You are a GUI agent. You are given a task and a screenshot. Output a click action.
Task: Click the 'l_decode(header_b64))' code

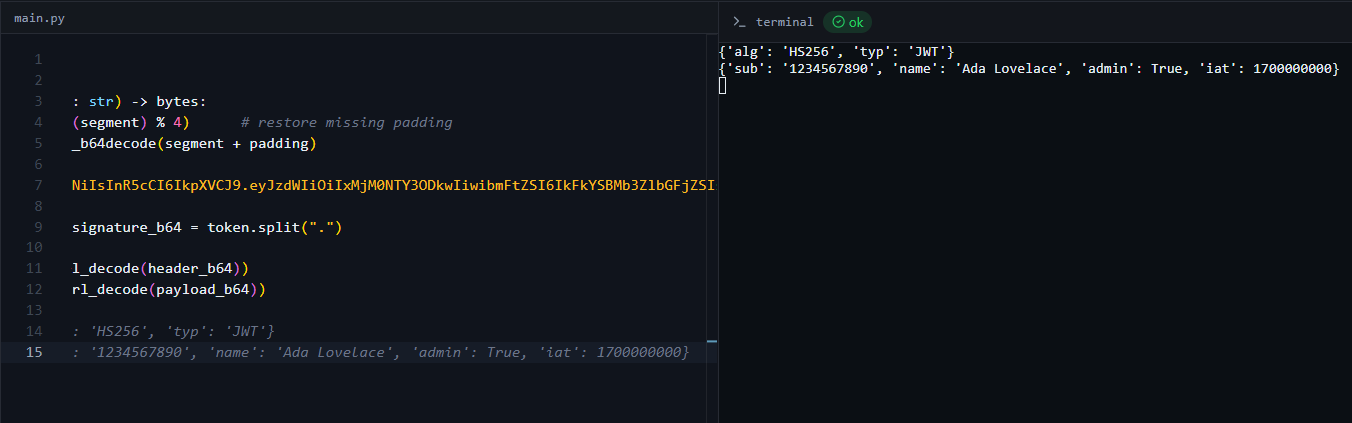click(x=160, y=268)
